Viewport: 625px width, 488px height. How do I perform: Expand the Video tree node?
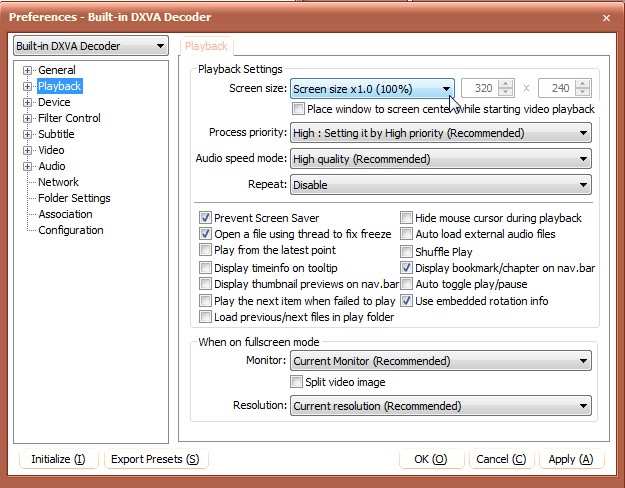(27, 150)
